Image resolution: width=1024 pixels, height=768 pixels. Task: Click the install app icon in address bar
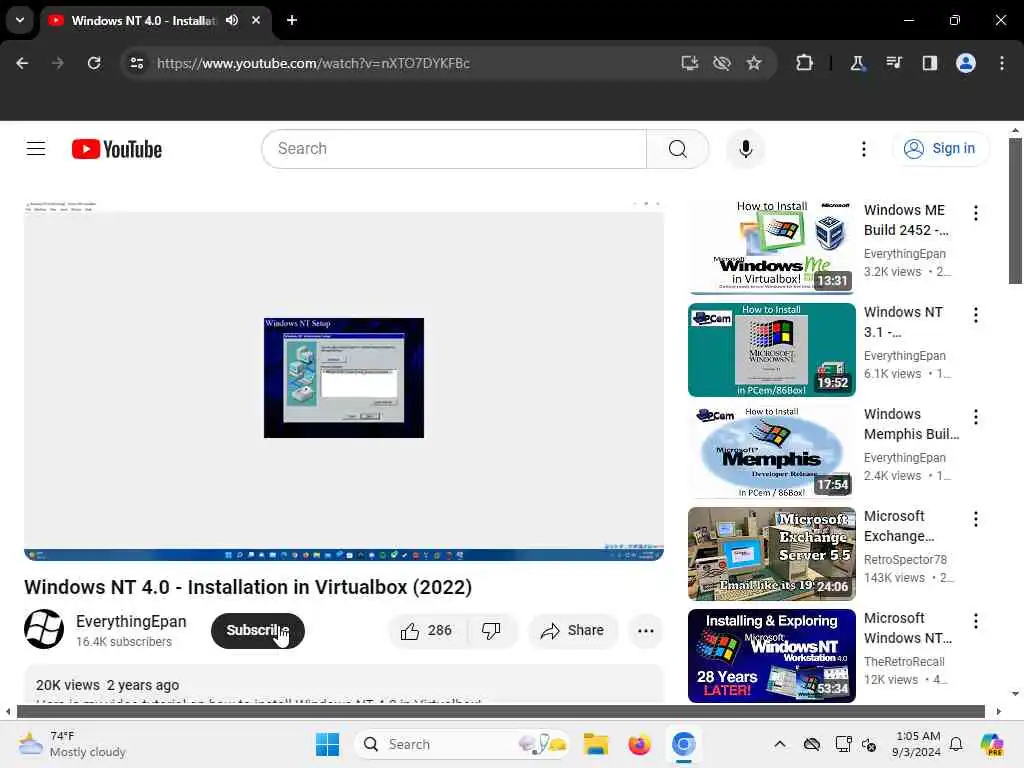coord(690,63)
